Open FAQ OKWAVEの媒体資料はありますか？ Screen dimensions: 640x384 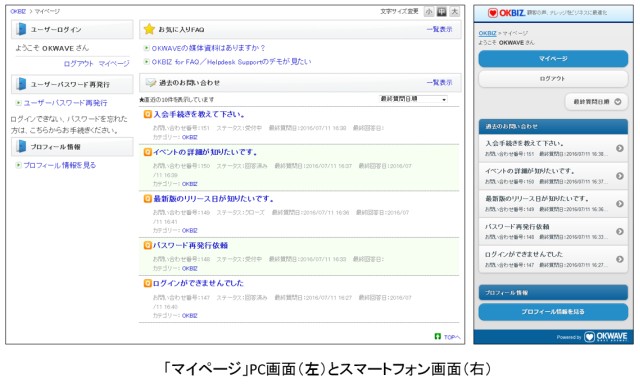(209, 48)
